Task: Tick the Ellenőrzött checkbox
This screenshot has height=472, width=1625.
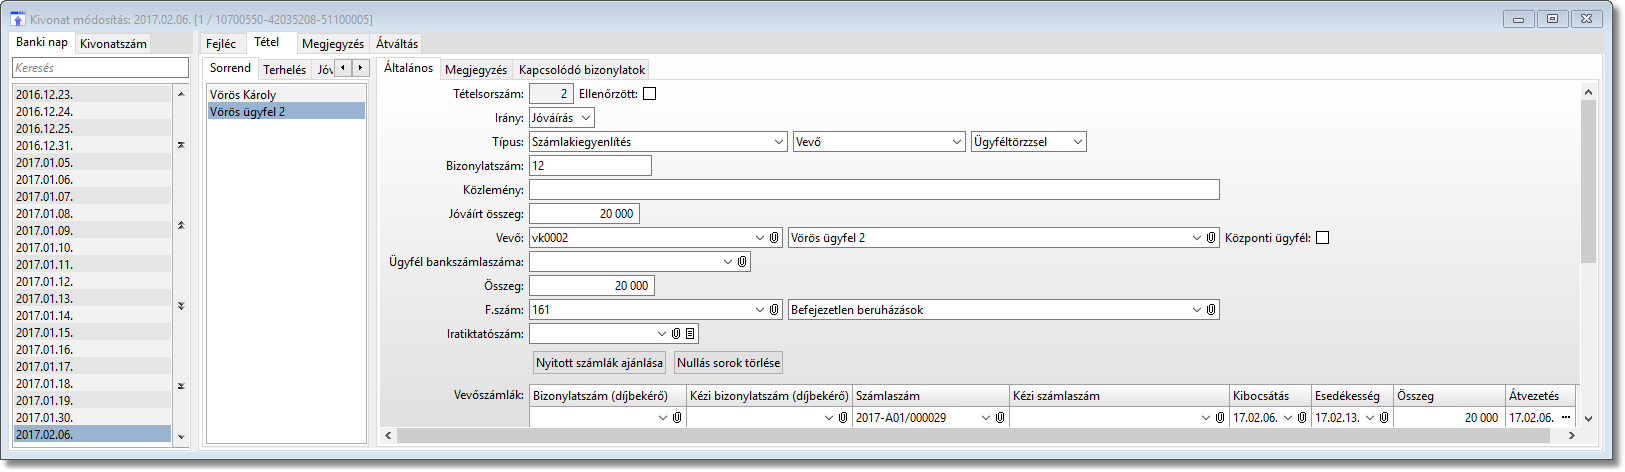Action: (650, 94)
